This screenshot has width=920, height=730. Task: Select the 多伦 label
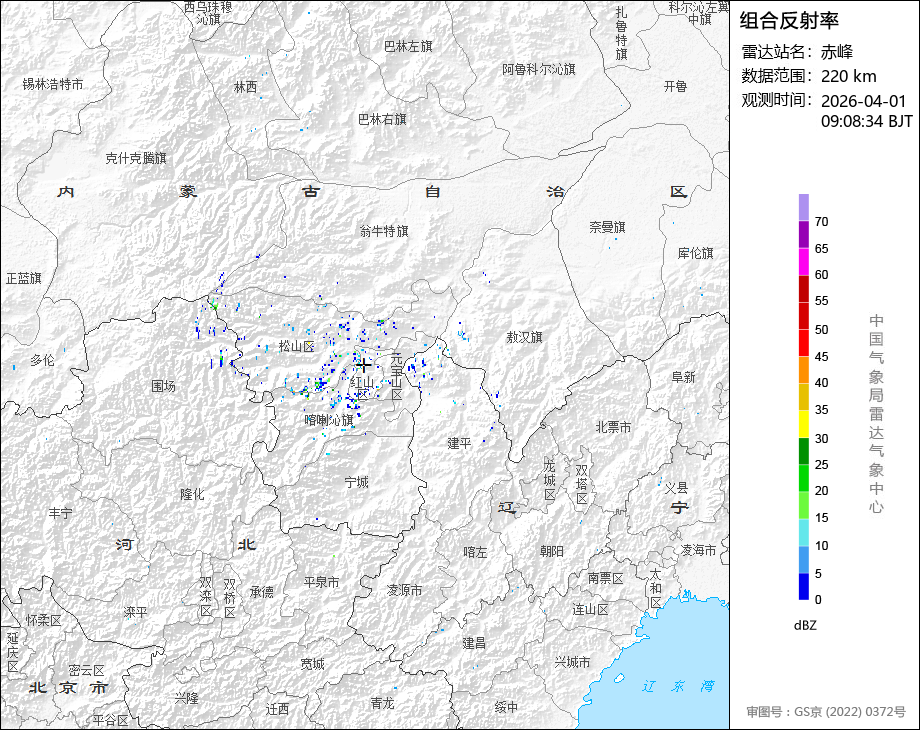[x=42, y=360]
